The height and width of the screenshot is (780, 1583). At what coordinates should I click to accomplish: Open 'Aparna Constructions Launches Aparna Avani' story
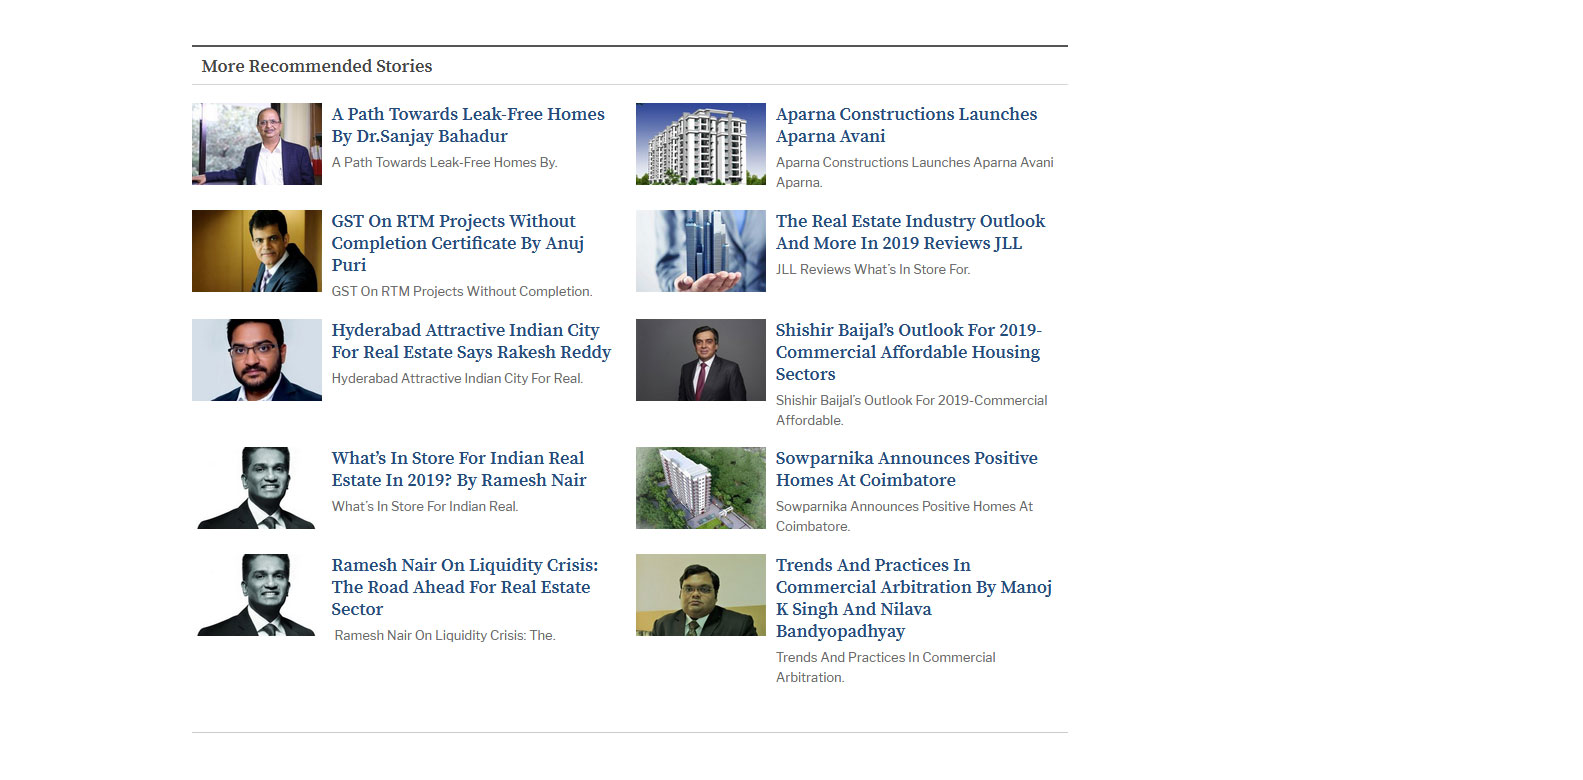(906, 125)
